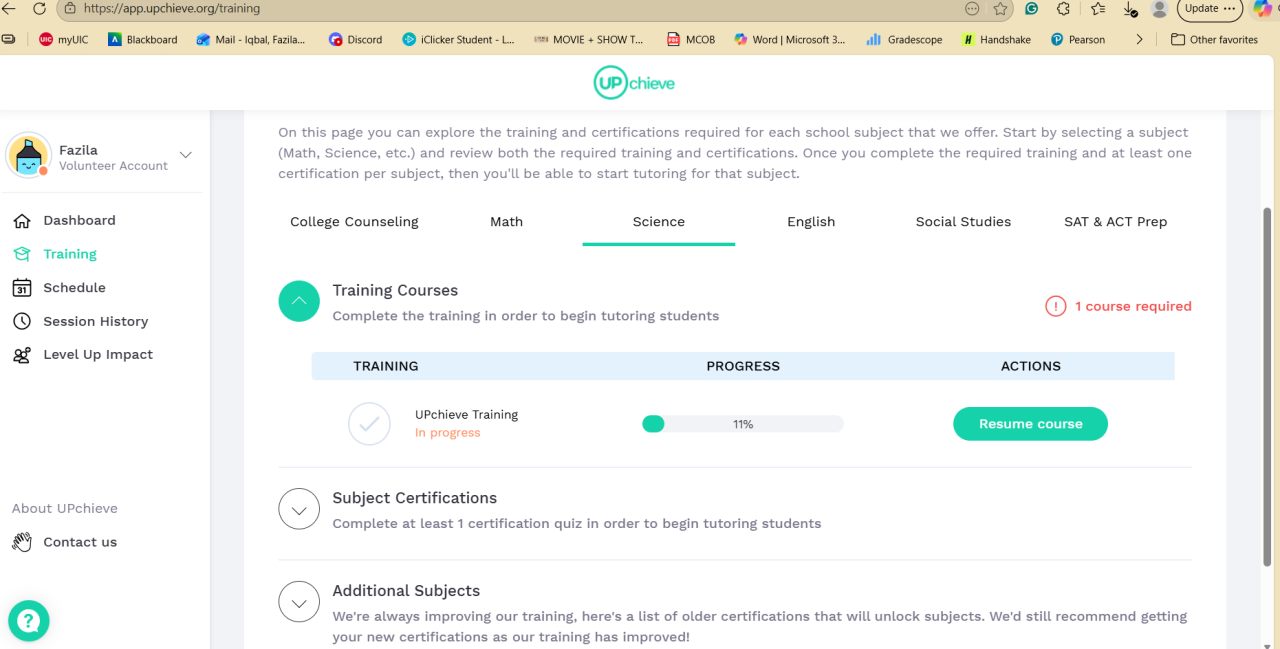Click the Dashboard home icon
Screen dimensions: 1280x649
click(x=21, y=221)
